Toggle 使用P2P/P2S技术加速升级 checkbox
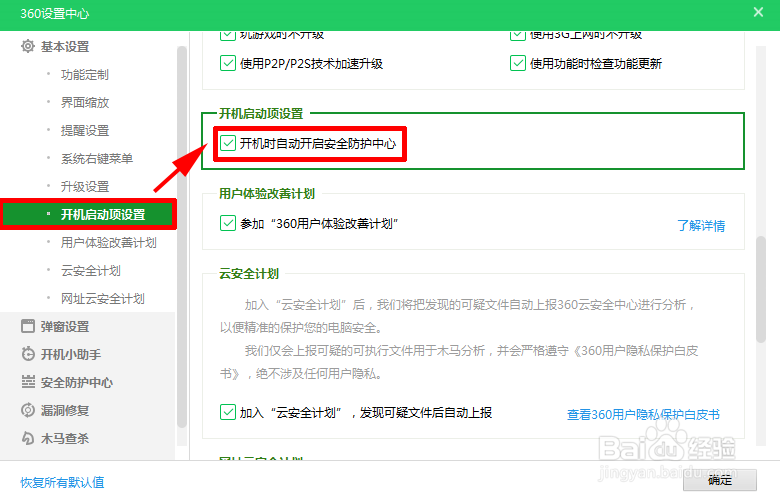 pyautogui.click(x=227, y=63)
